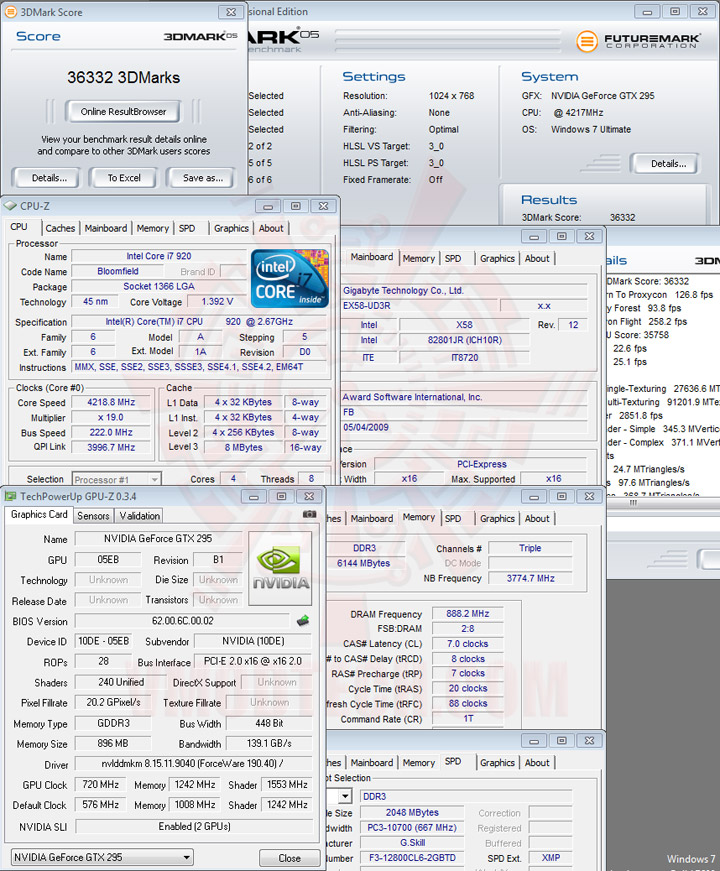Click the CPU-Z title bar icon
Screen dimensions: 720x871
coord(10,206)
